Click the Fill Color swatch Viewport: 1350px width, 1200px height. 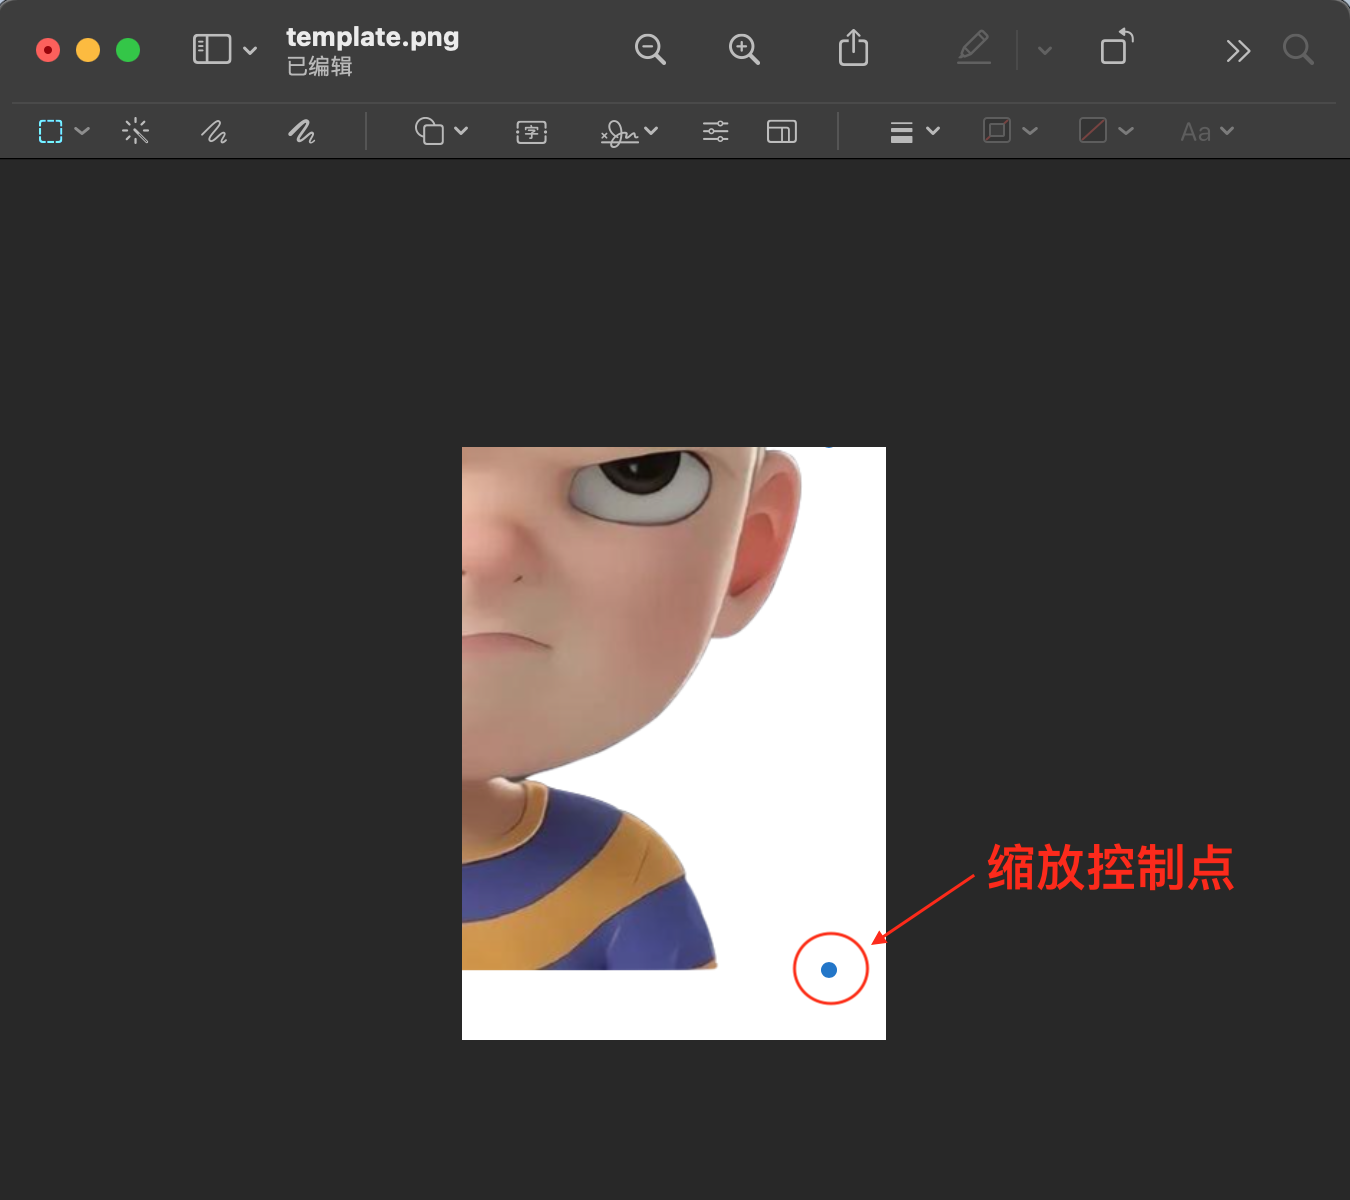[1093, 130]
